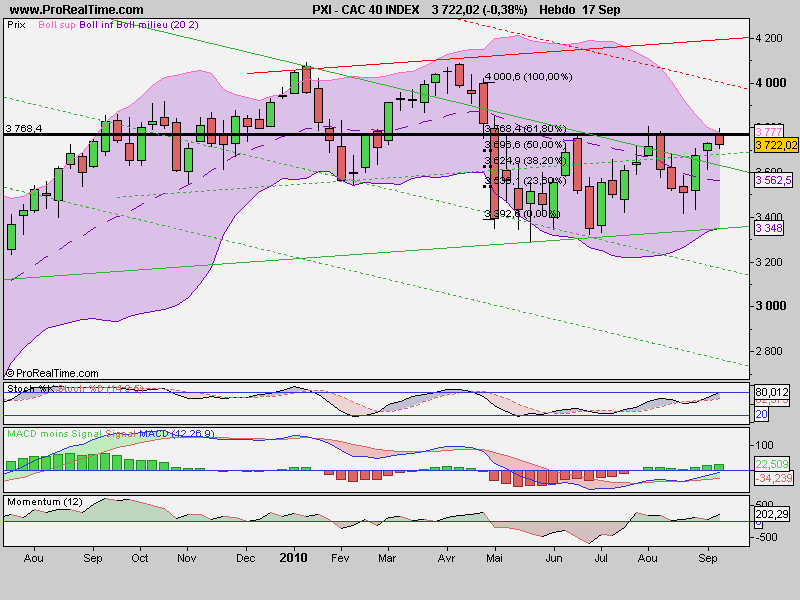Image resolution: width=800 pixels, height=600 pixels.
Task: Select the MACD moins Signal label
Action: pos(54,434)
